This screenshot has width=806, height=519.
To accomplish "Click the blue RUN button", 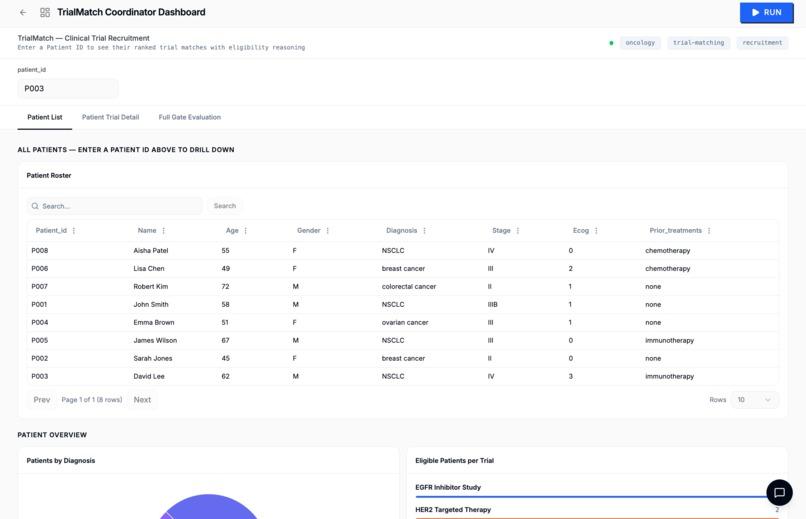I will [x=766, y=12].
